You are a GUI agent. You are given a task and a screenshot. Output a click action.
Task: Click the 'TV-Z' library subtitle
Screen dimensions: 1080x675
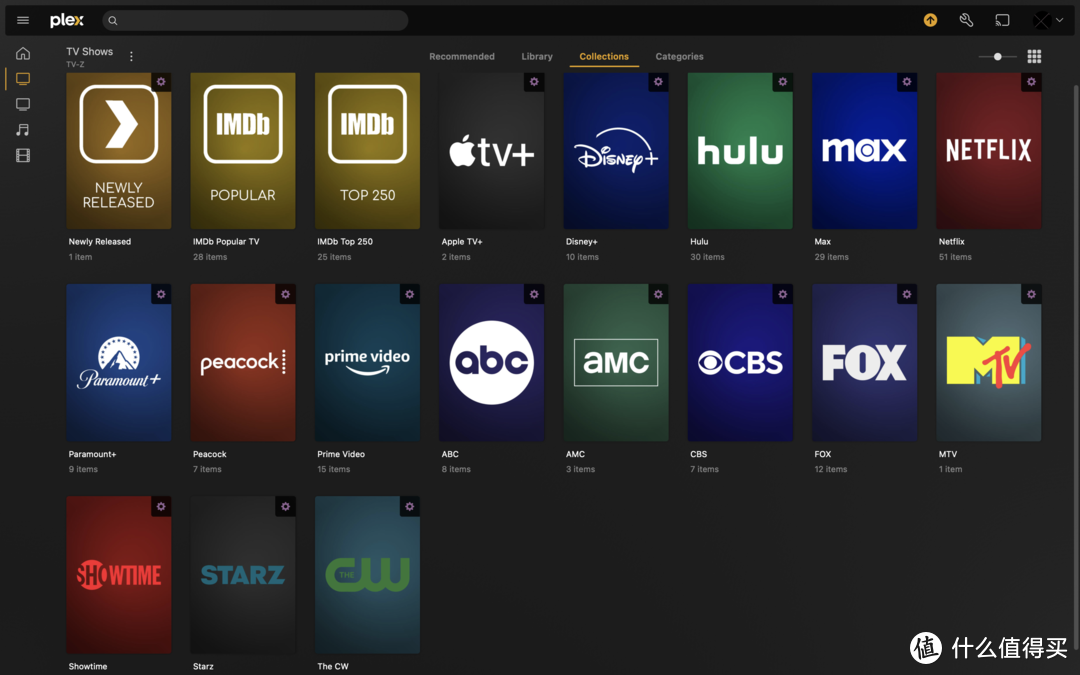coord(75,65)
